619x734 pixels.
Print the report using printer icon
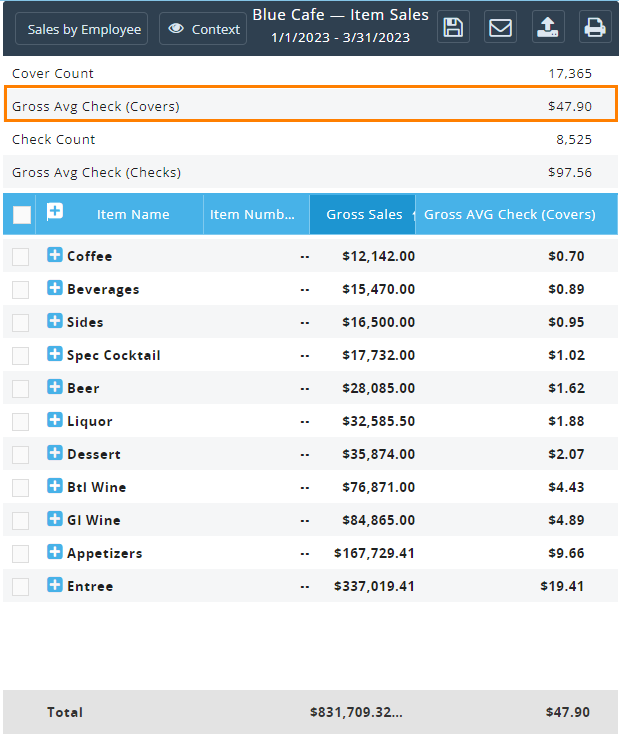[x=595, y=27]
